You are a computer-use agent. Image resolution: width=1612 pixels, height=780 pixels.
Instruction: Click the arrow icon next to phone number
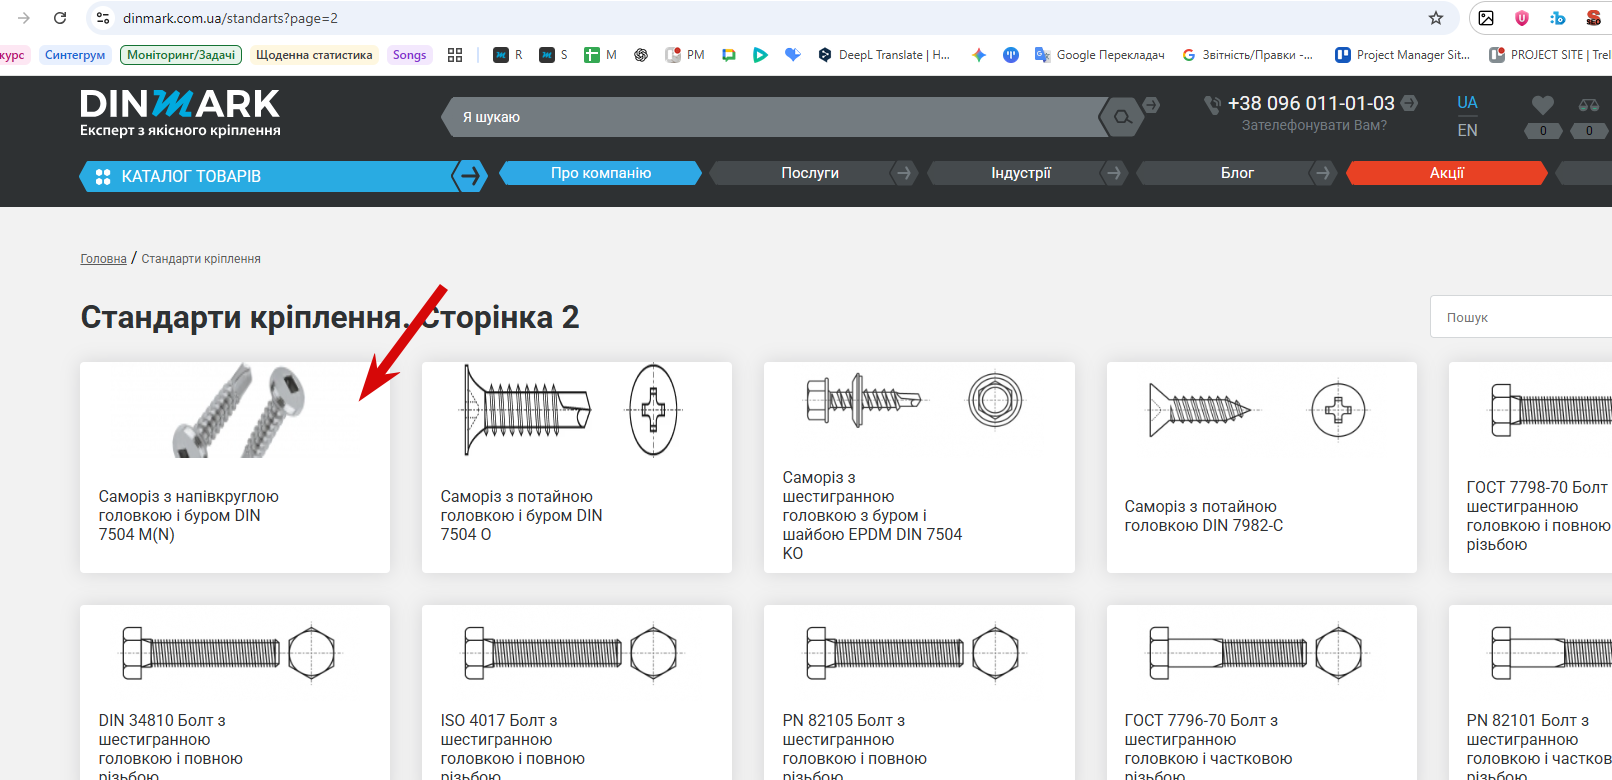click(1409, 103)
